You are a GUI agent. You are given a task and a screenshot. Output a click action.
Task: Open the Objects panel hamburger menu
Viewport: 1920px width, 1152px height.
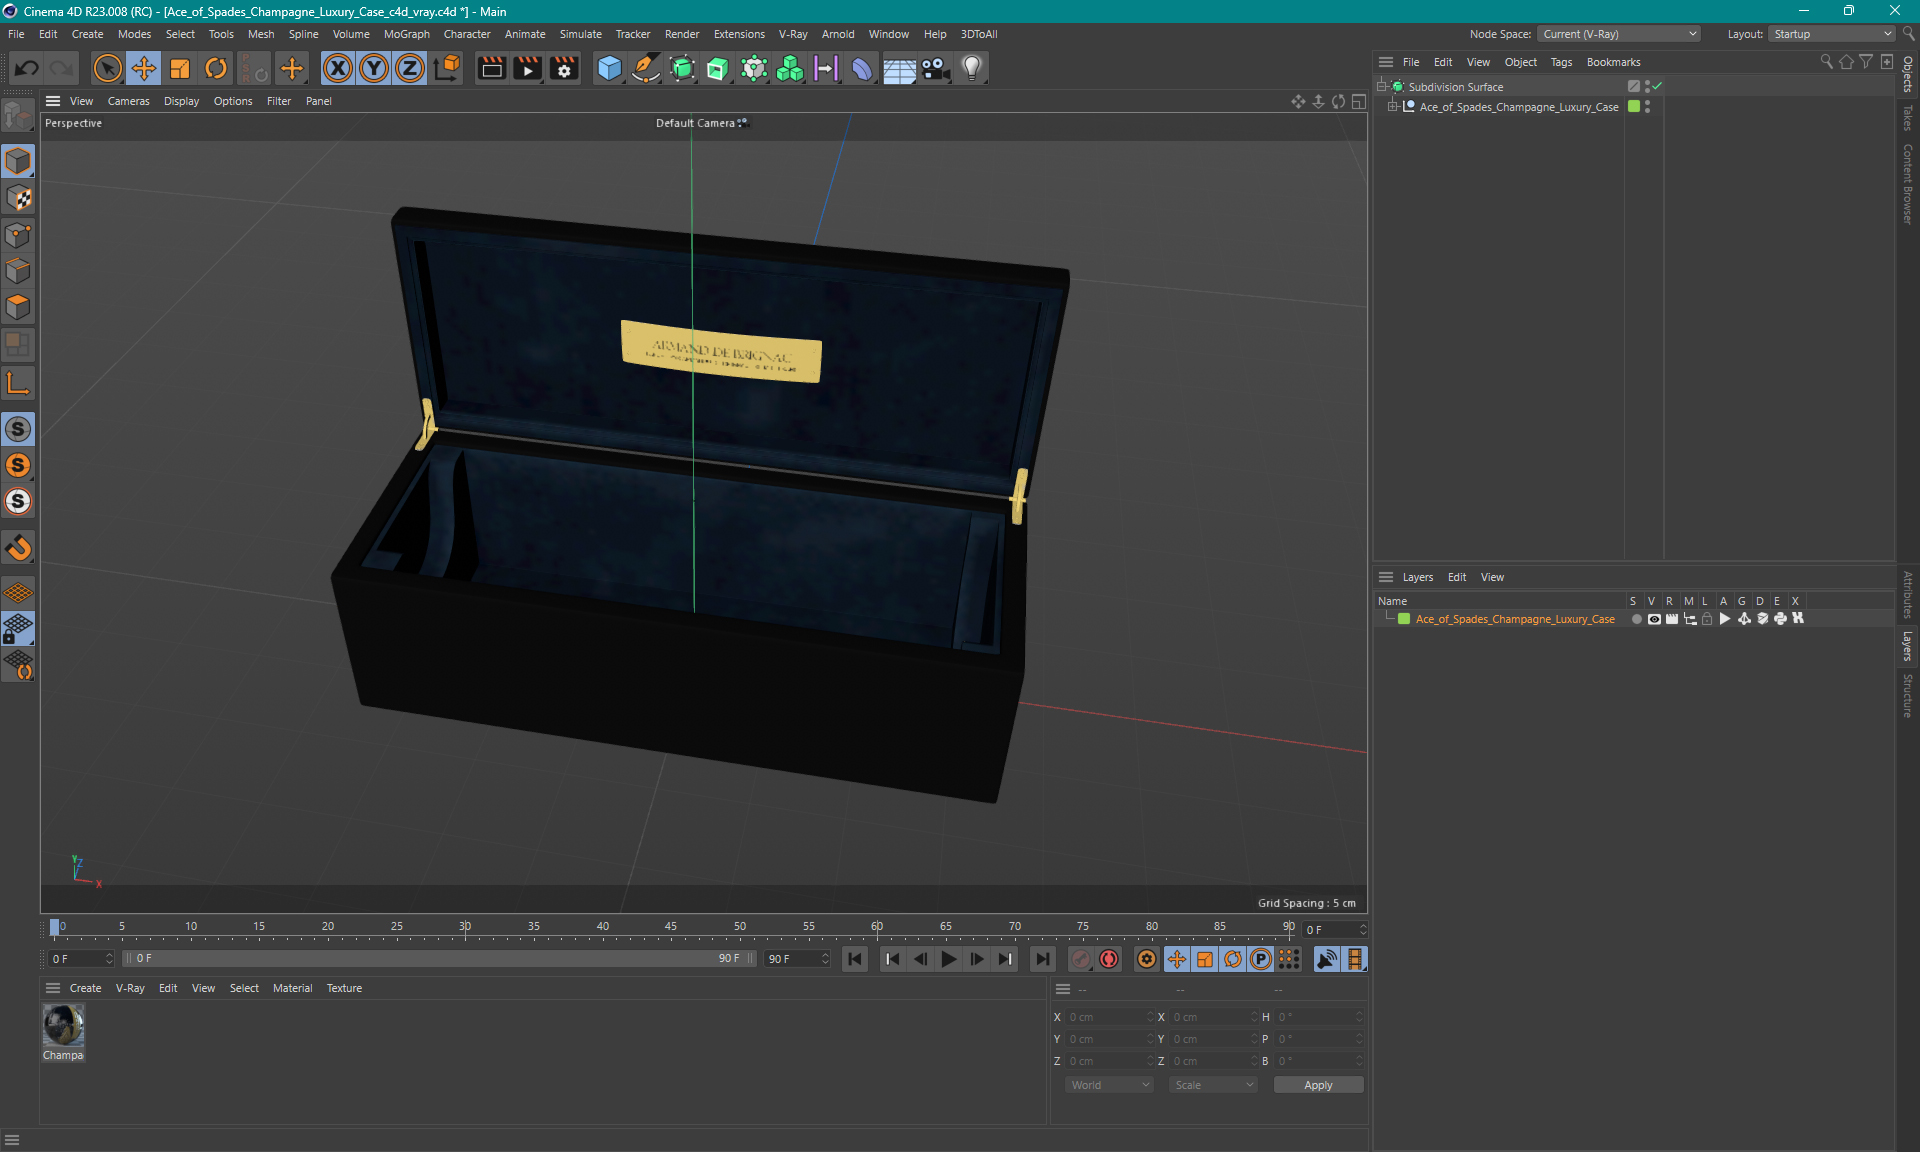tap(1386, 62)
